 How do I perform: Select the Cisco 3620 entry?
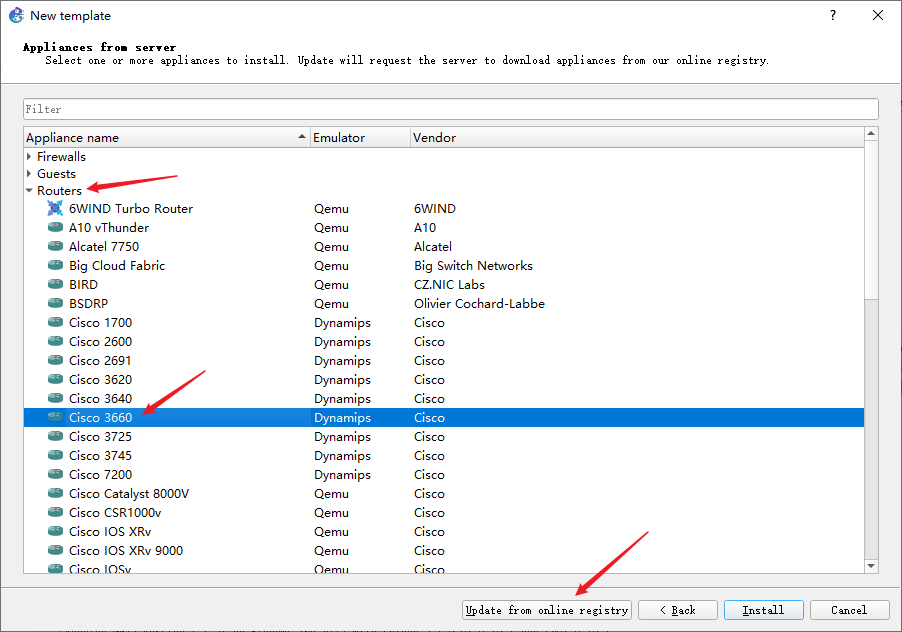[101, 379]
